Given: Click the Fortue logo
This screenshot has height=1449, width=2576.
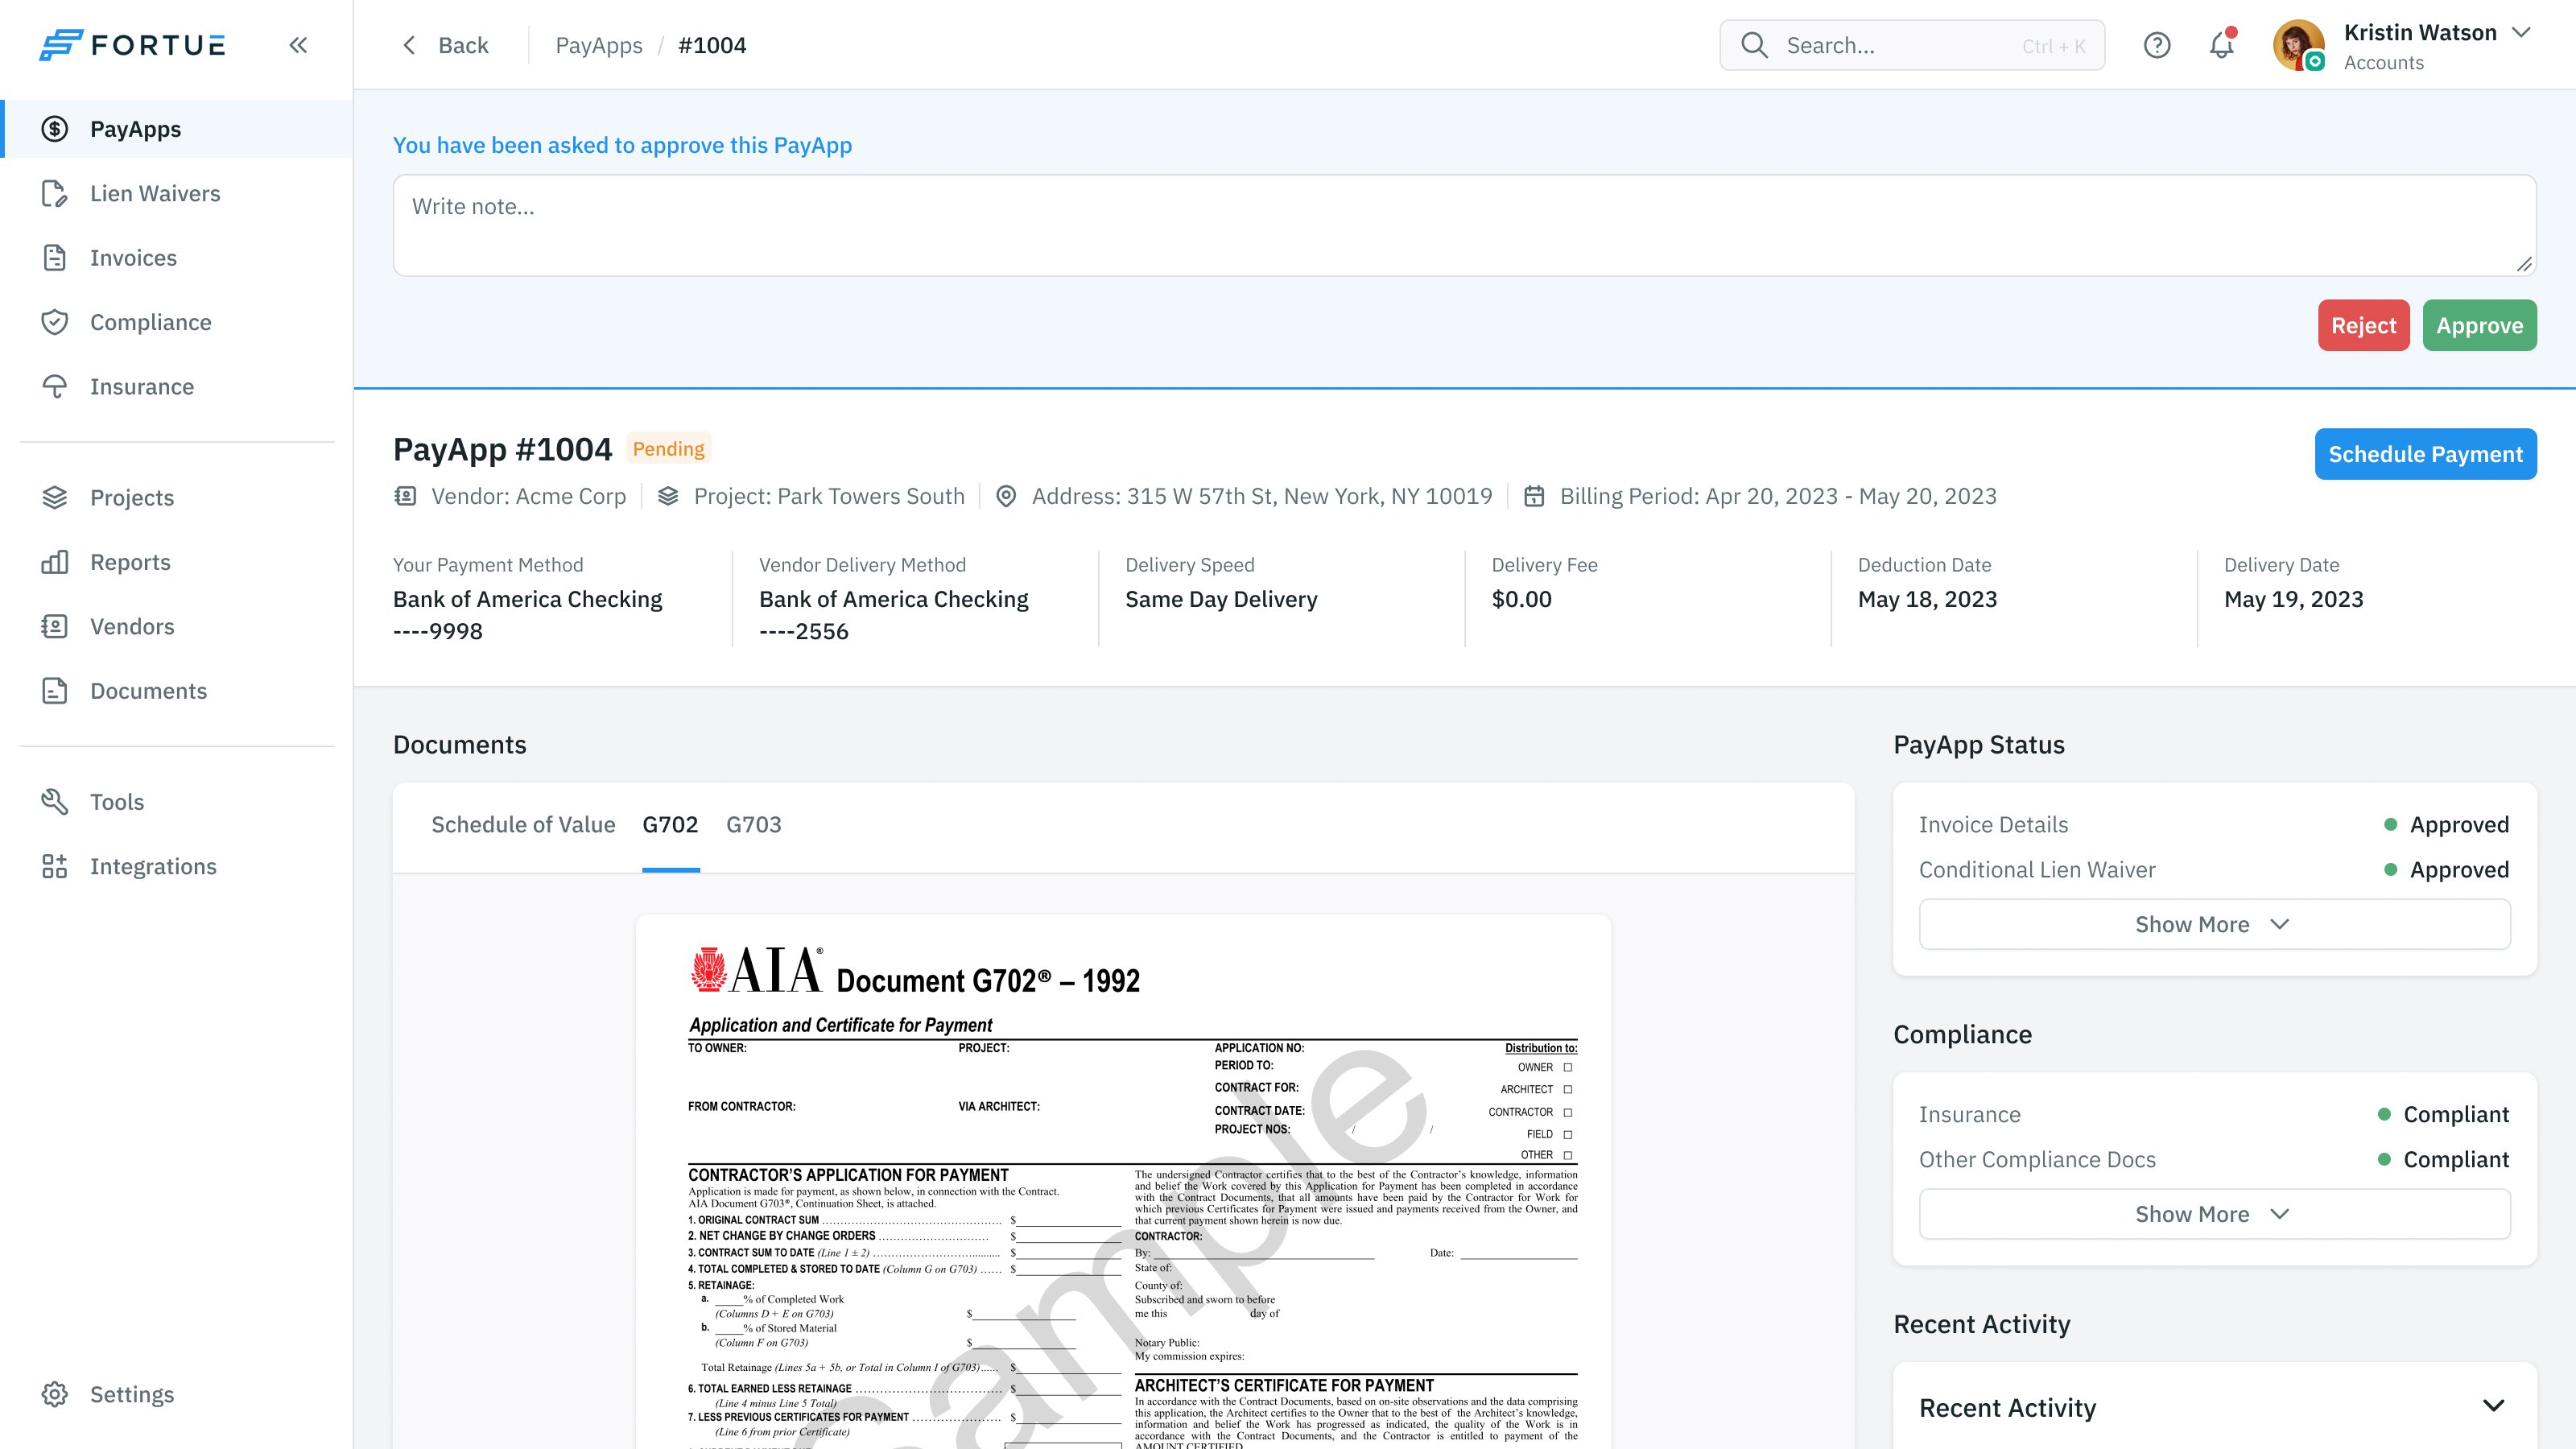Looking at the screenshot, I should [x=132, y=45].
